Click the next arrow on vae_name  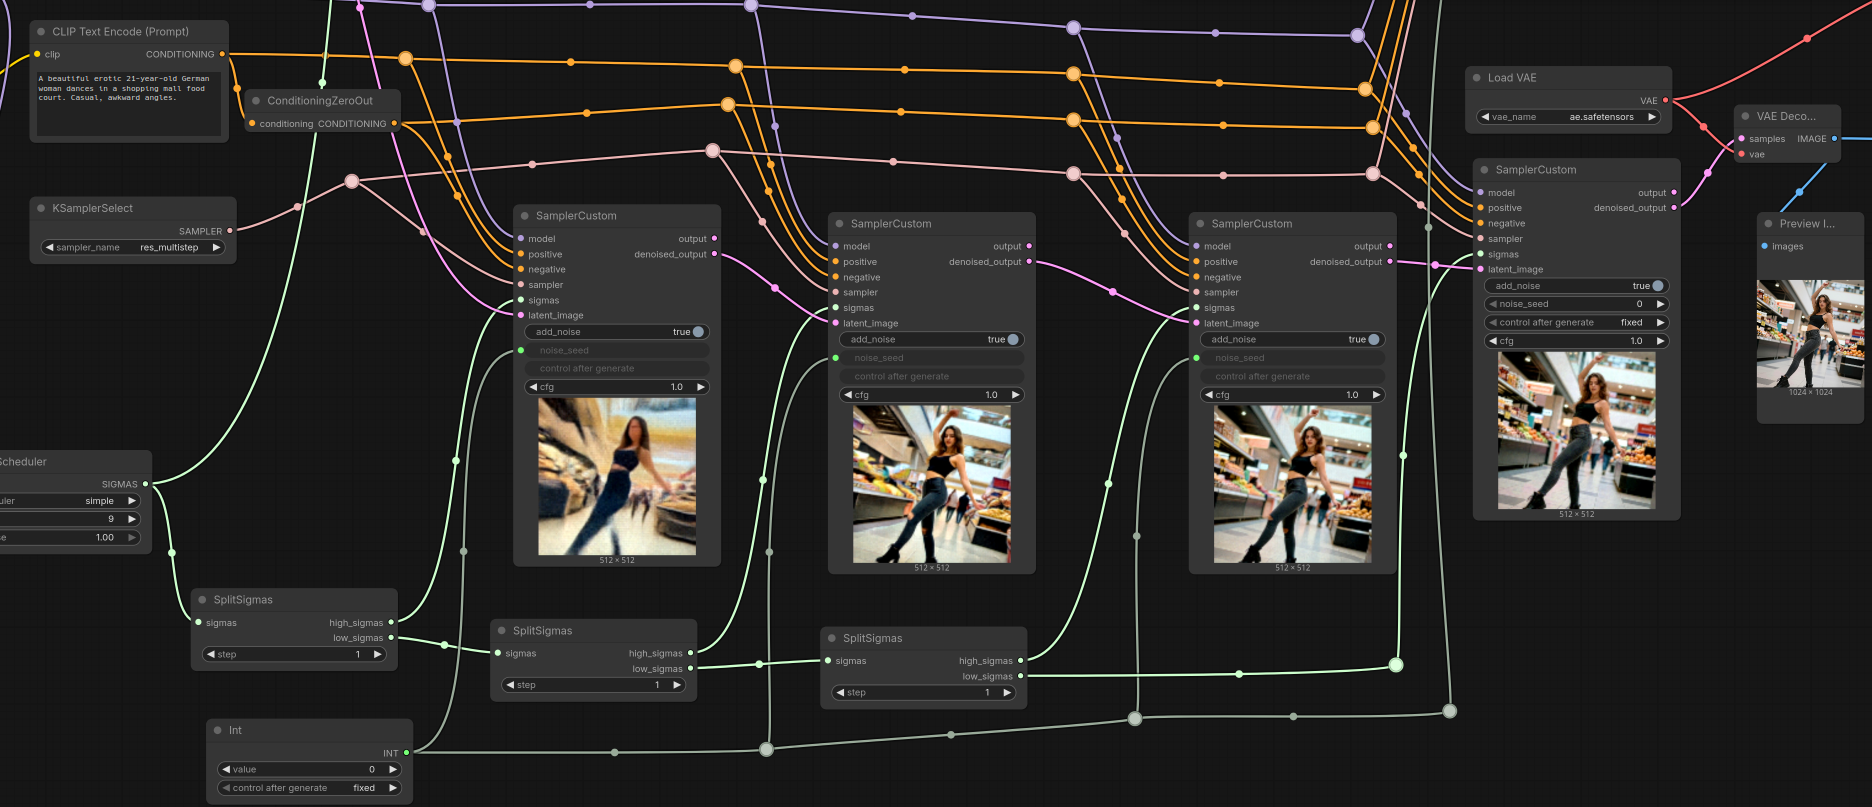click(x=1652, y=117)
